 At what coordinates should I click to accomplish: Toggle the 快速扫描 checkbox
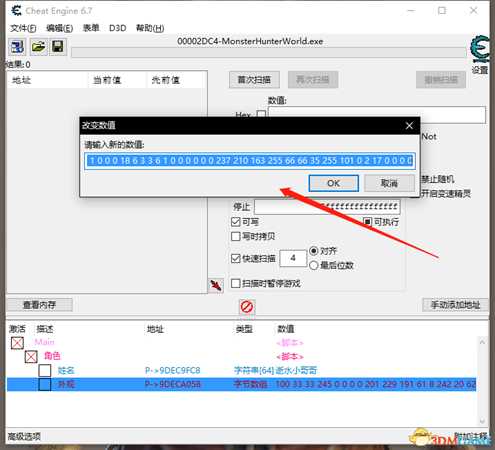(236, 258)
